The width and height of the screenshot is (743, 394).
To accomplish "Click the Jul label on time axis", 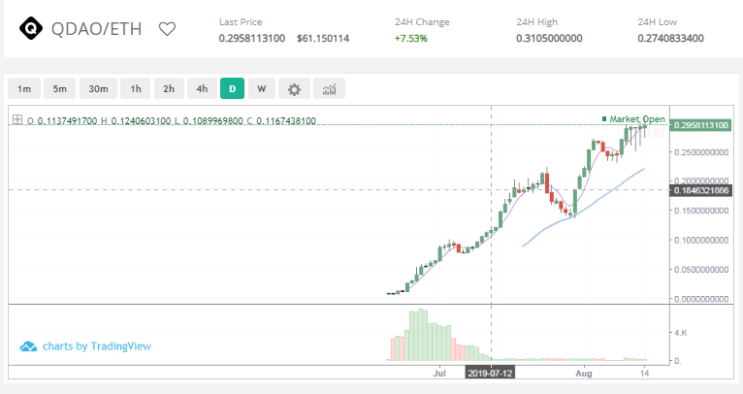I will click(439, 373).
